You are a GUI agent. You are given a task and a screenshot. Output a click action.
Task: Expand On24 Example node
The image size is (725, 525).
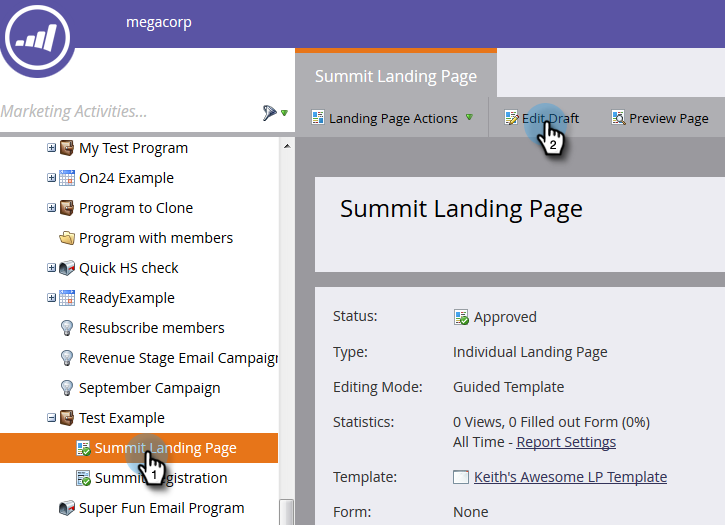51,178
